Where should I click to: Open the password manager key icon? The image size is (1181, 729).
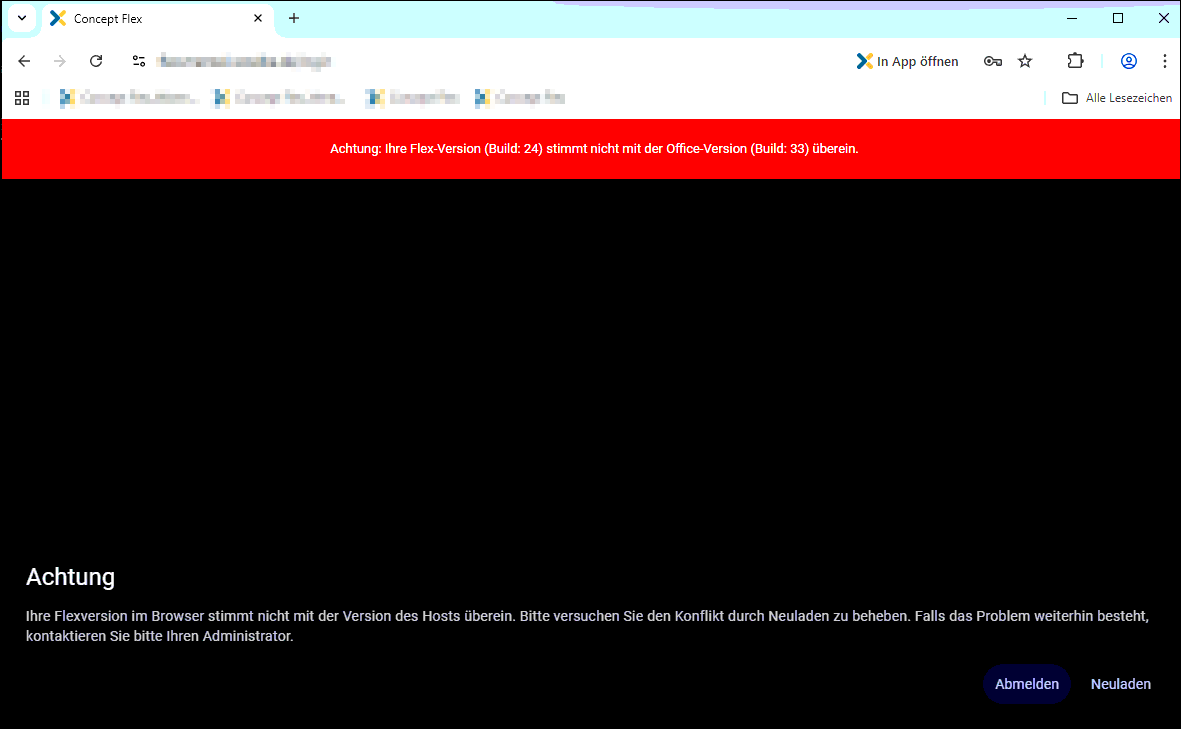tap(992, 61)
